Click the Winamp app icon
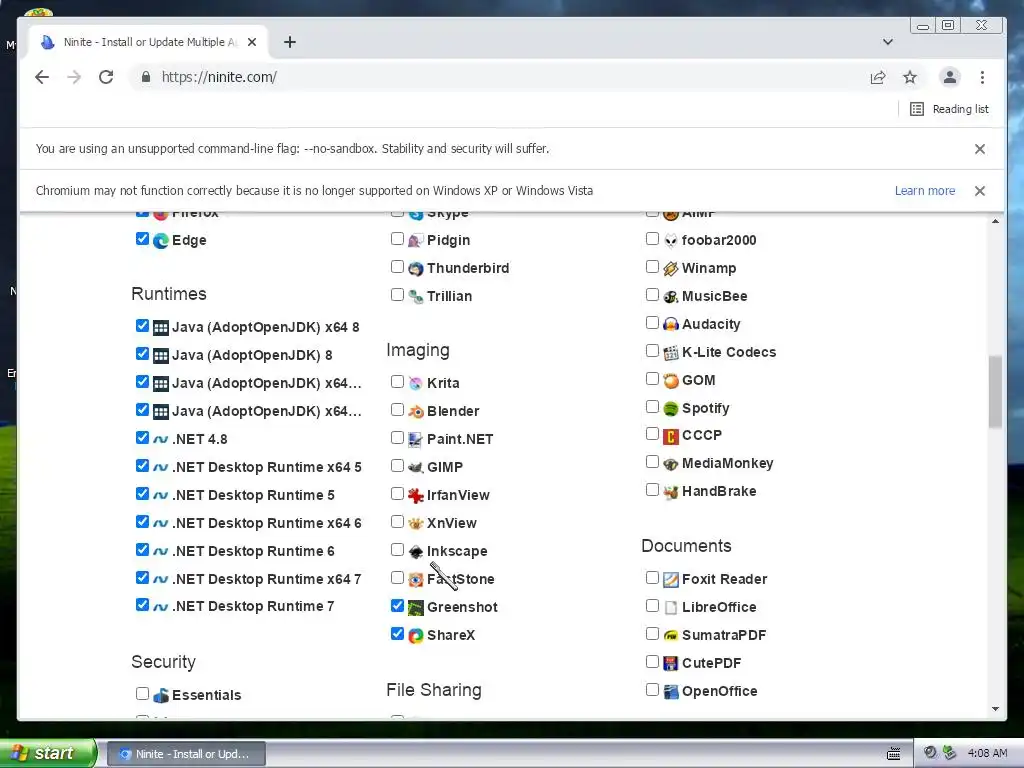This screenshot has height=768, width=1024. (x=671, y=268)
